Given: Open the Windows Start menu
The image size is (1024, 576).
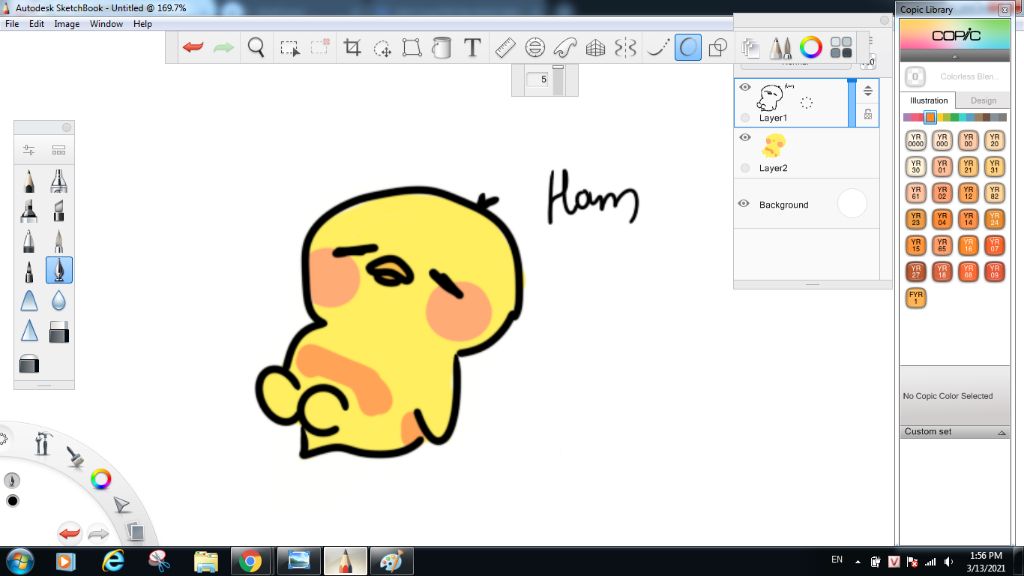Looking at the screenshot, I should 20,561.
